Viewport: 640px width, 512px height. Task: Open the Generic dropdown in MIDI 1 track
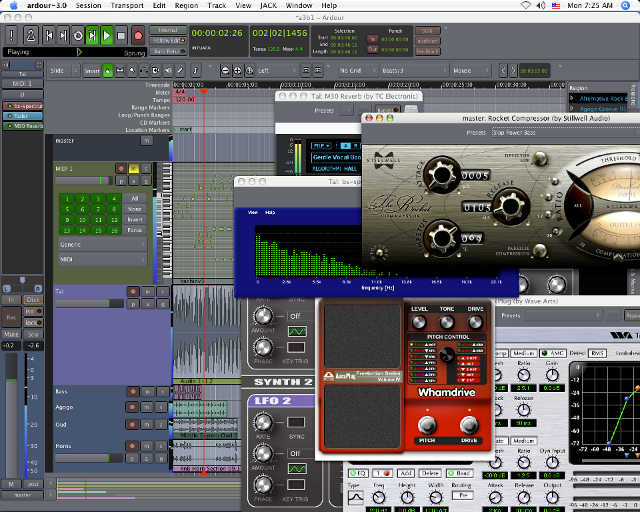102,245
